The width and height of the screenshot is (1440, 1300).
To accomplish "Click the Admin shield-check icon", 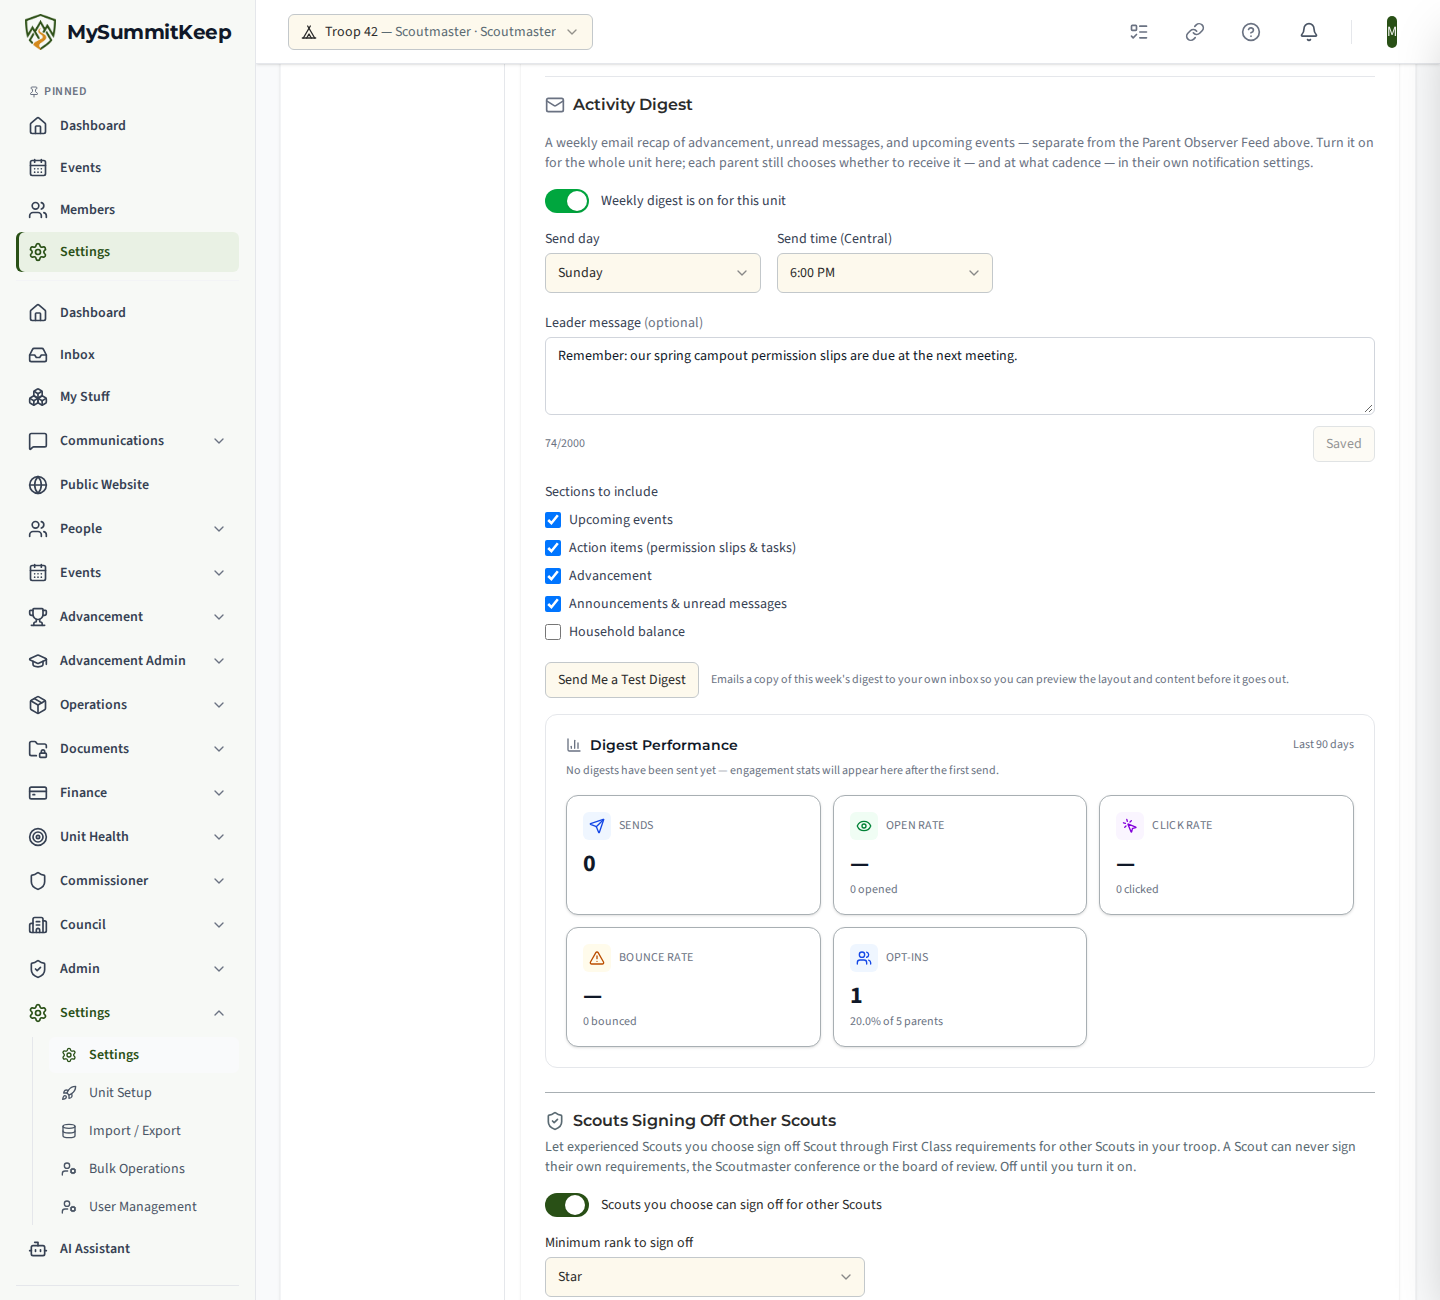I will (x=38, y=969).
